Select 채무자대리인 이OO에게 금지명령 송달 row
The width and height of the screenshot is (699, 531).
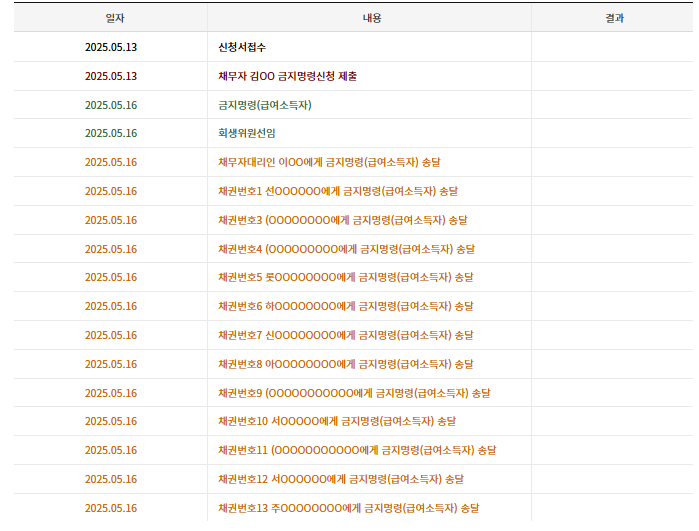353,162
